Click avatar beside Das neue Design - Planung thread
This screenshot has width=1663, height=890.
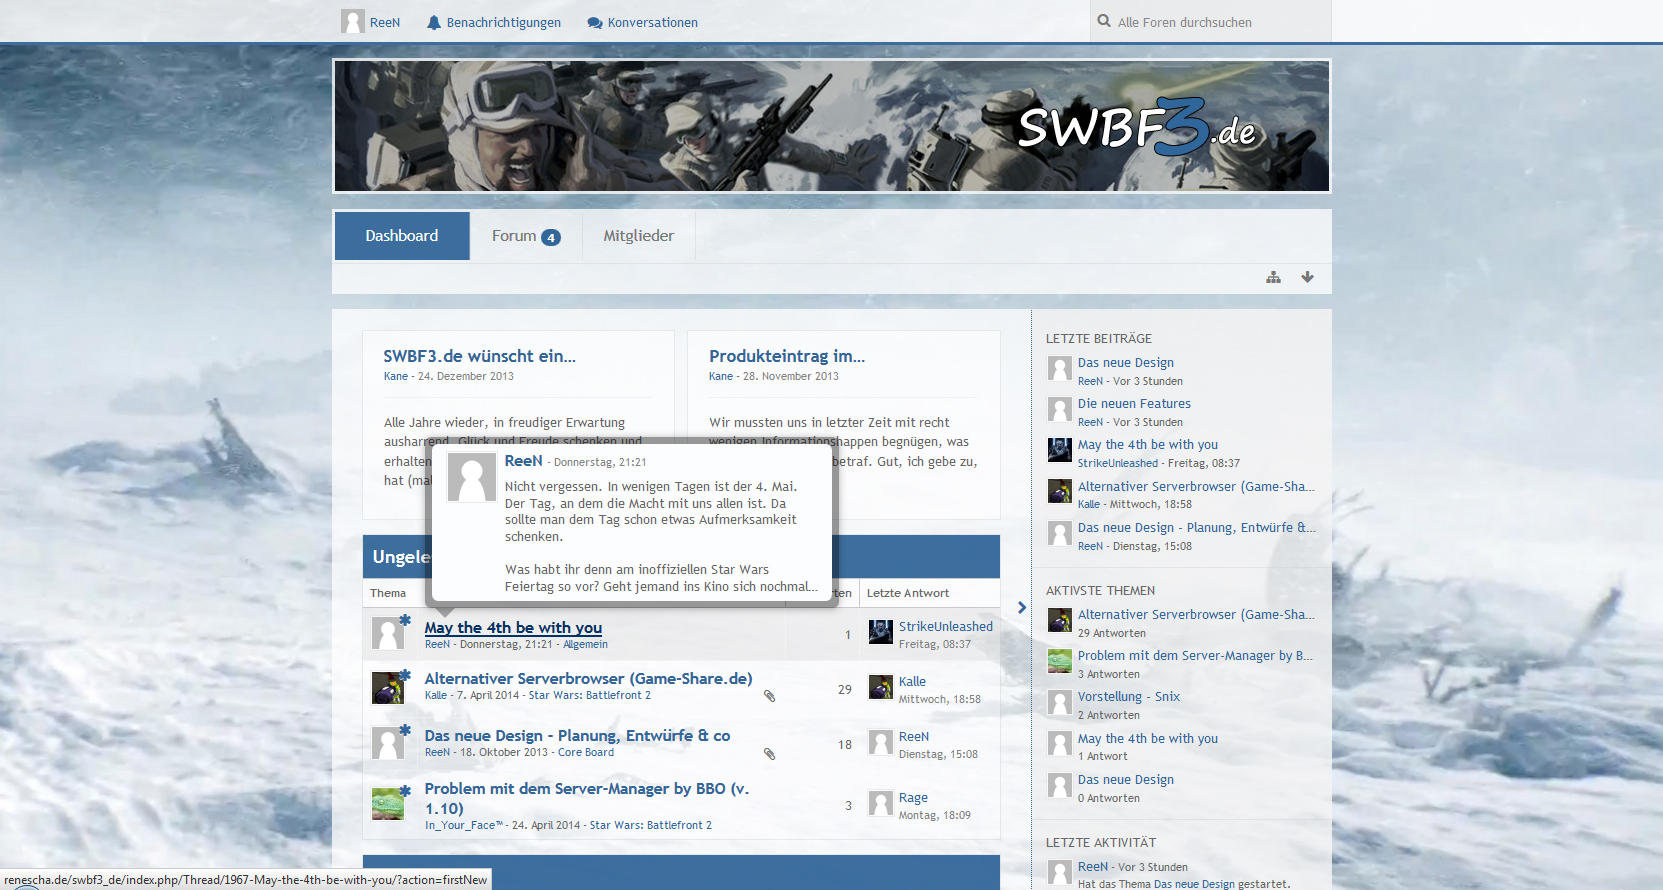click(x=388, y=743)
